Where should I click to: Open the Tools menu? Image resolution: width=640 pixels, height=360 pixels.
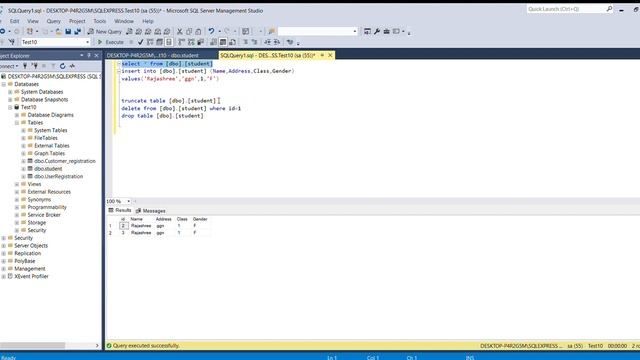100,21
